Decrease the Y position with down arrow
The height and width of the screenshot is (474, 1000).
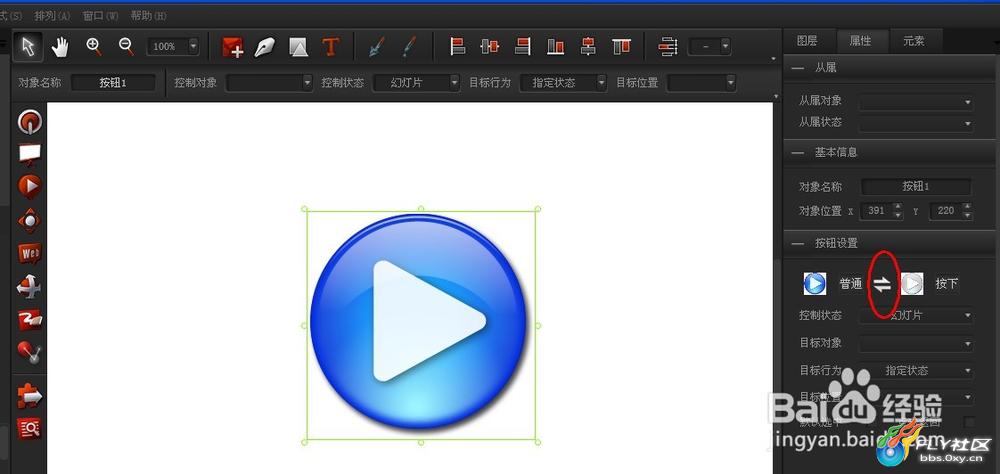pyautogui.click(x=967, y=215)
